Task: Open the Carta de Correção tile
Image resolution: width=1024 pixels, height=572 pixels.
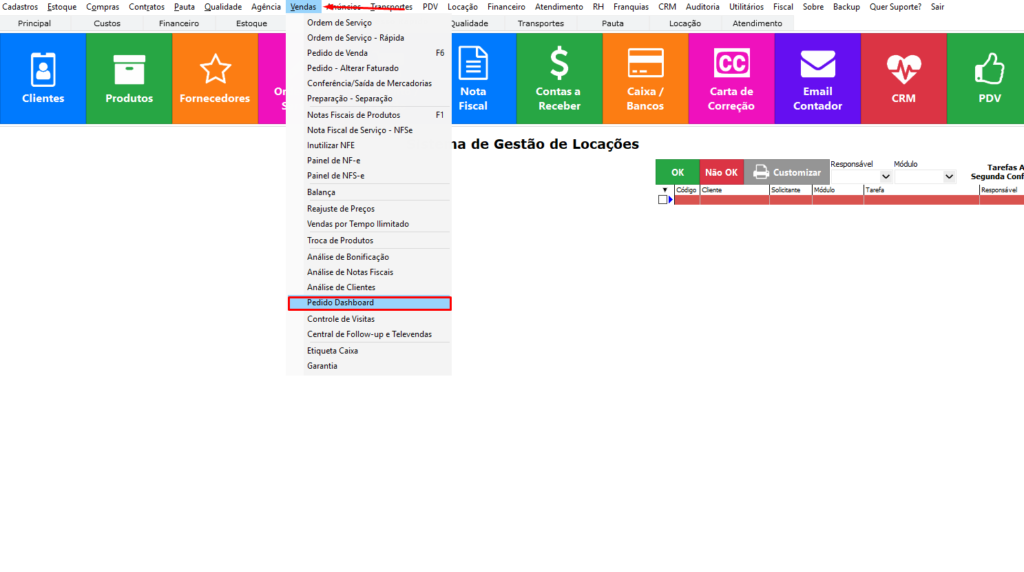Action: pos(731,78)
